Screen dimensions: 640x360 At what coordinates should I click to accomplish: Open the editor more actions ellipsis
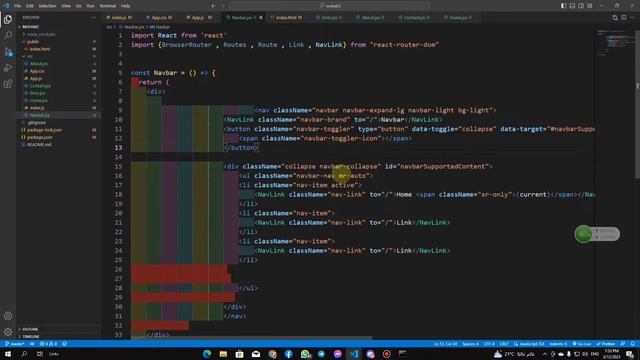(633, 18)
